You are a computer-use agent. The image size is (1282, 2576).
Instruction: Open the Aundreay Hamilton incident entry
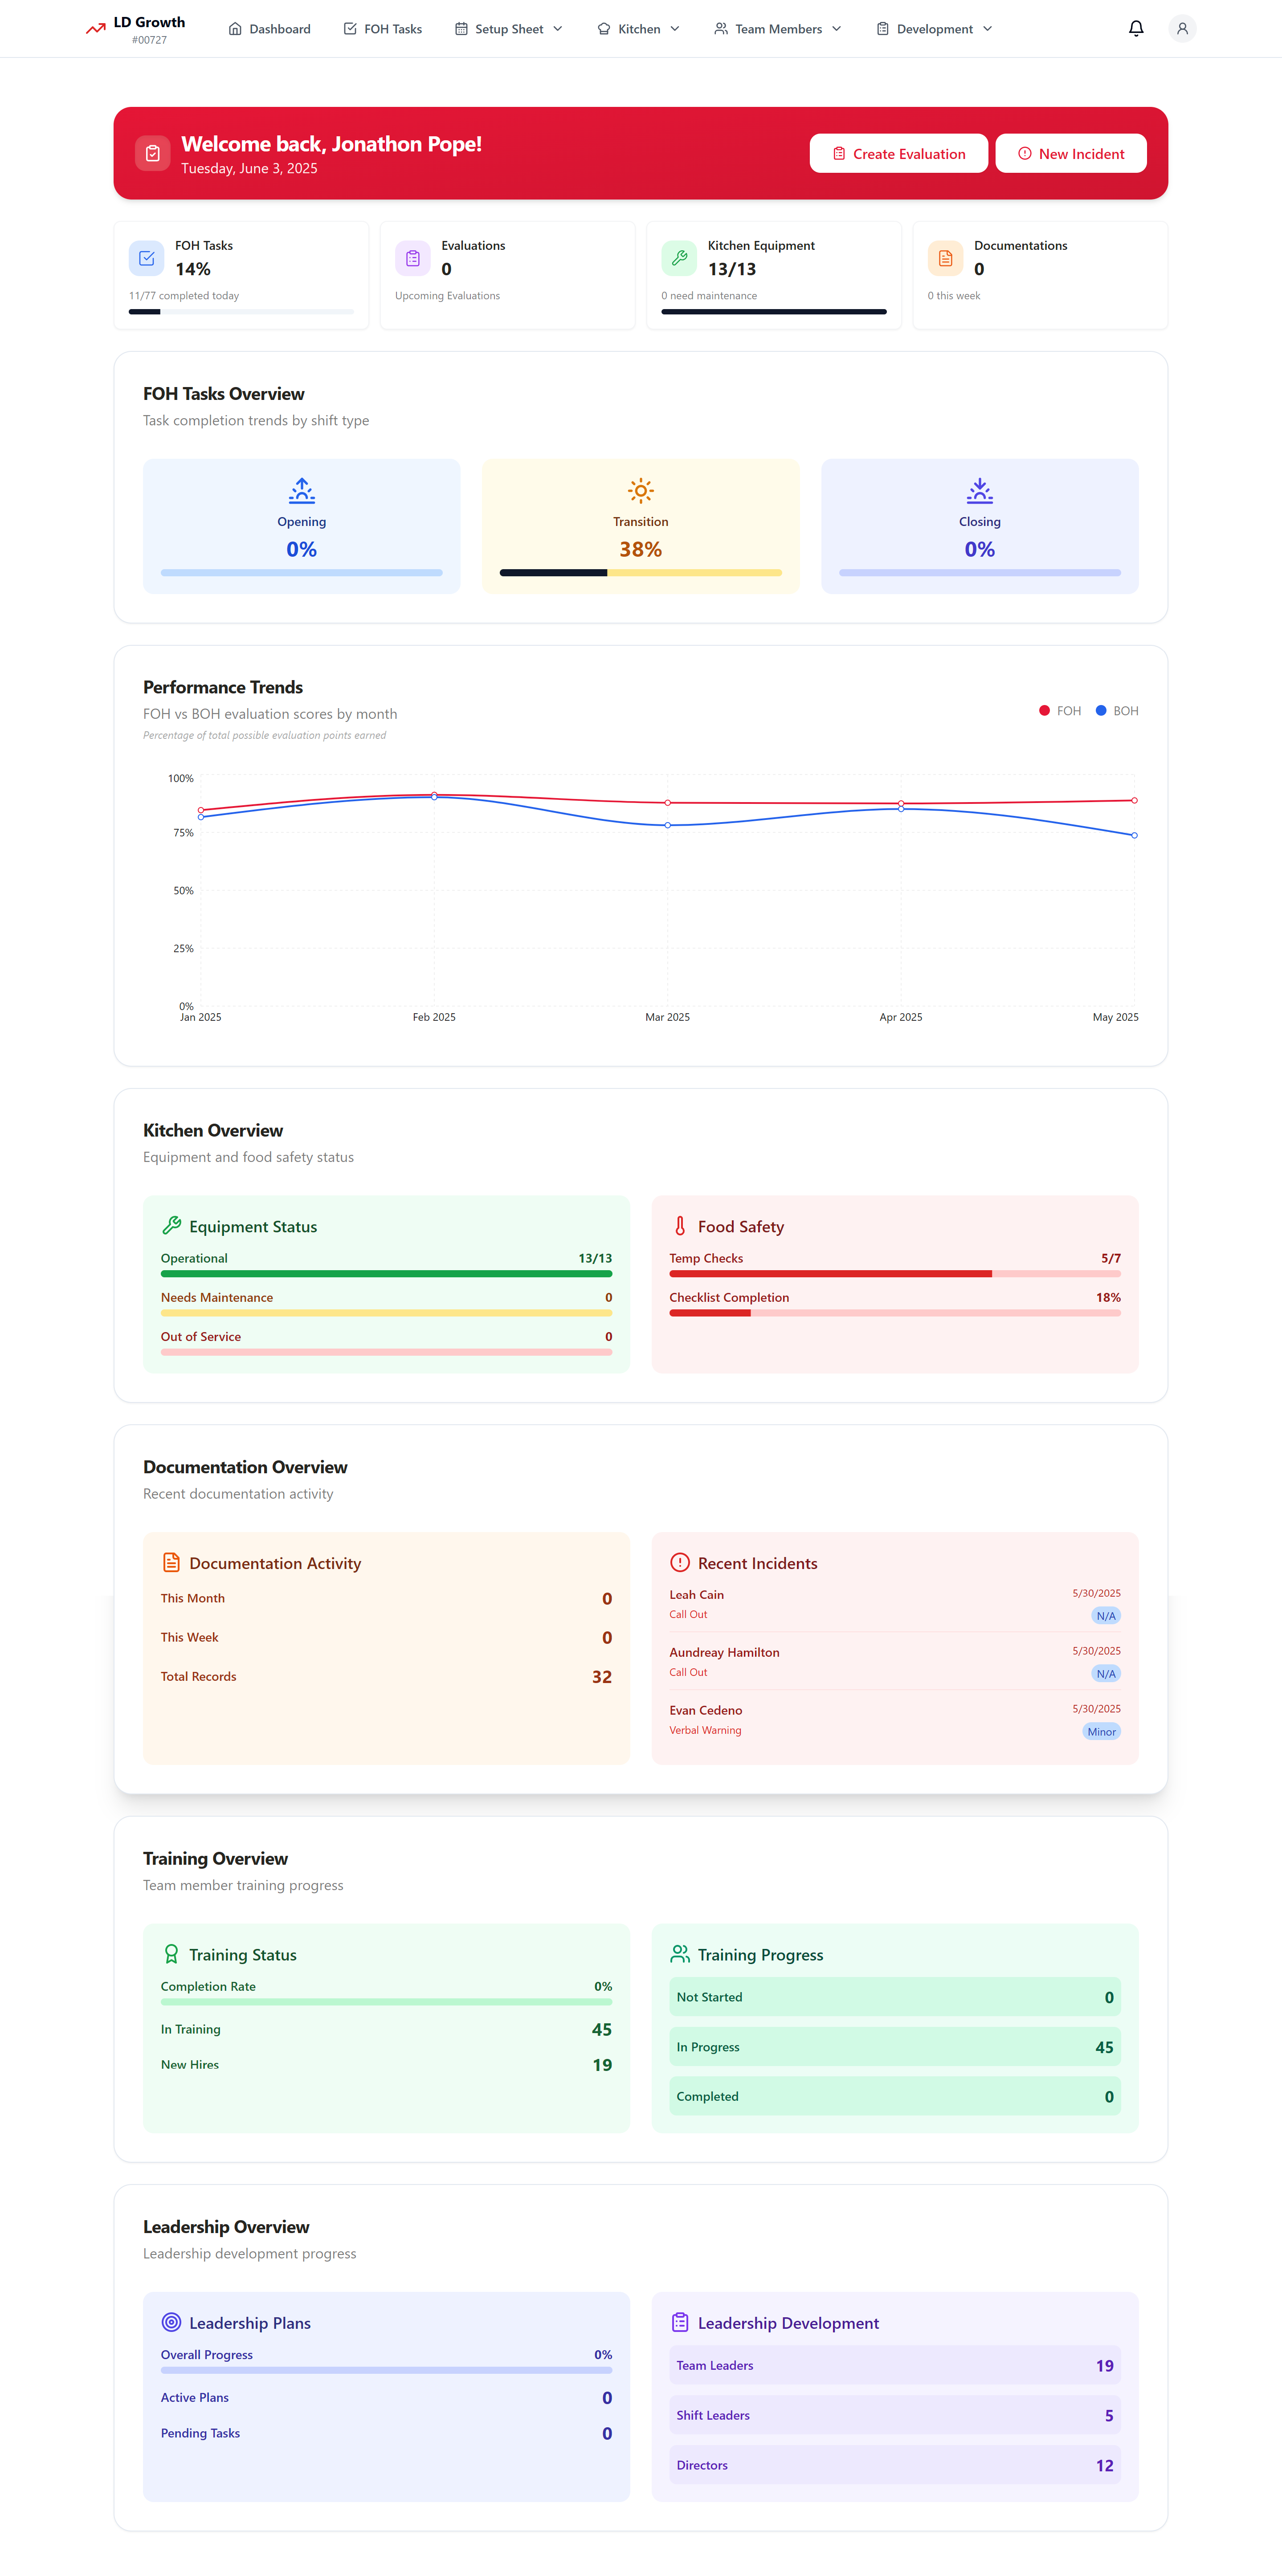coord(895,1662)
